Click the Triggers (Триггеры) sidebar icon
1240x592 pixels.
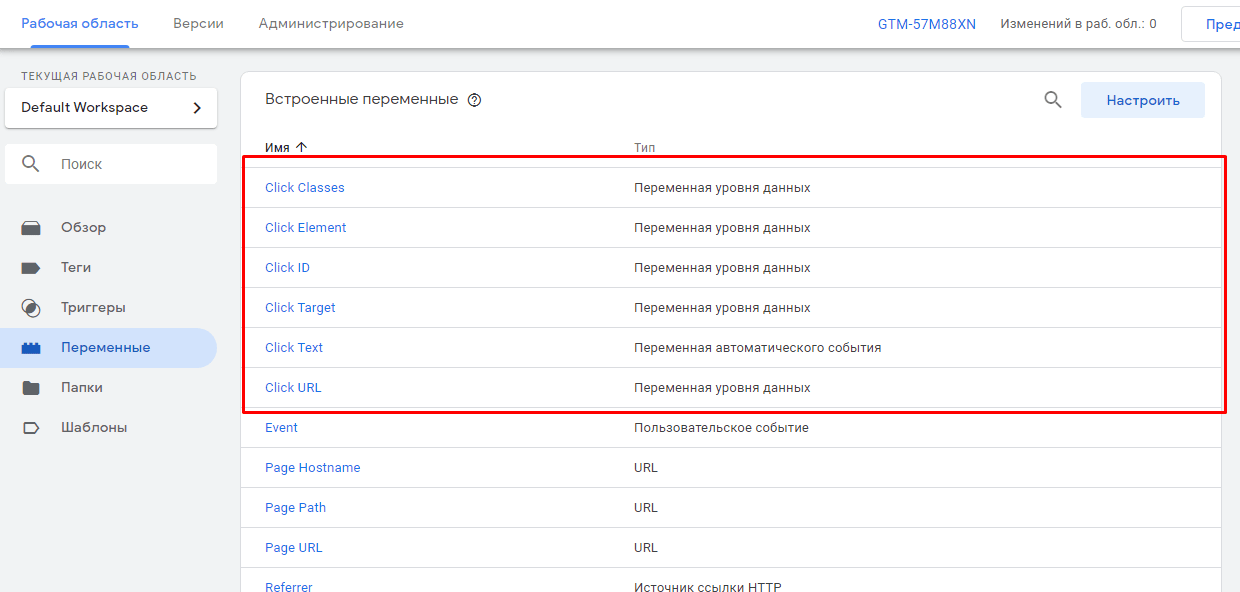pyautogui.click(x=31, y=308)
